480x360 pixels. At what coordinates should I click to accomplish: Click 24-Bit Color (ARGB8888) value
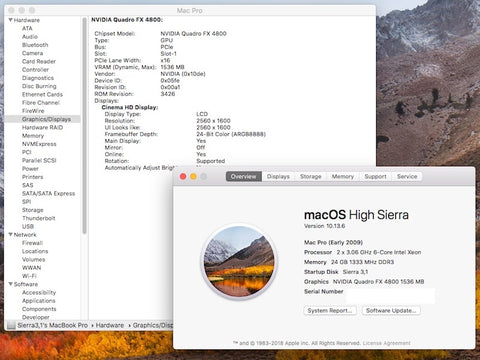tap(231, 134)
